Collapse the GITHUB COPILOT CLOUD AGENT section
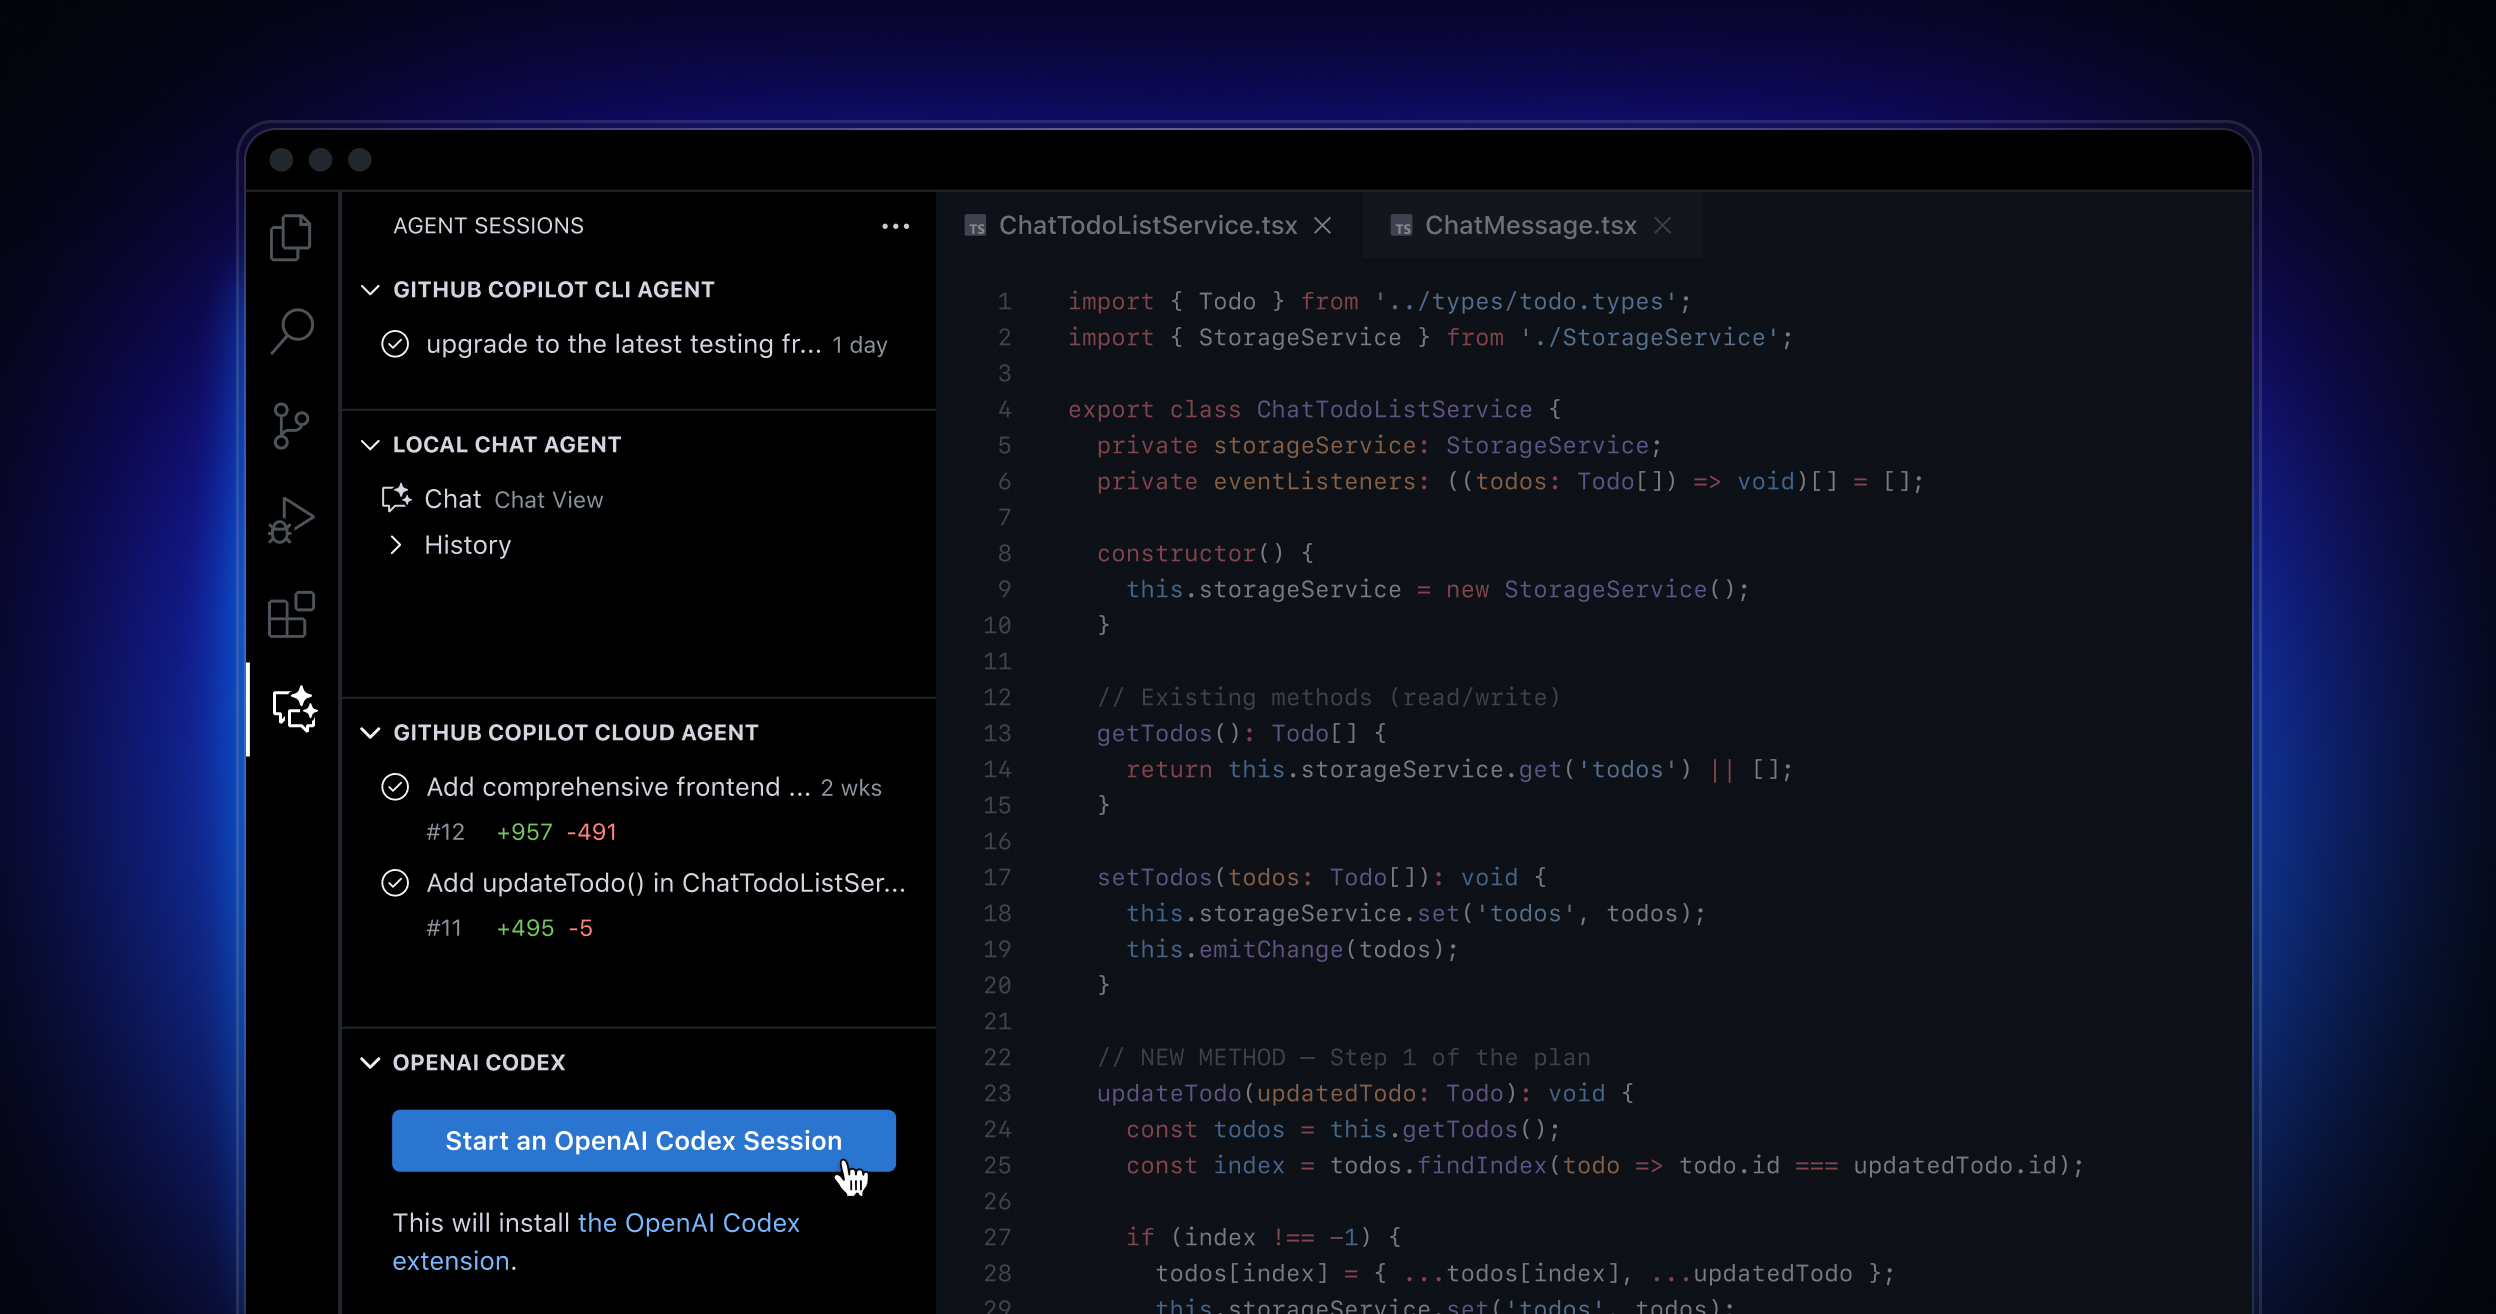2496x1314 pixels. click(371, 732)
